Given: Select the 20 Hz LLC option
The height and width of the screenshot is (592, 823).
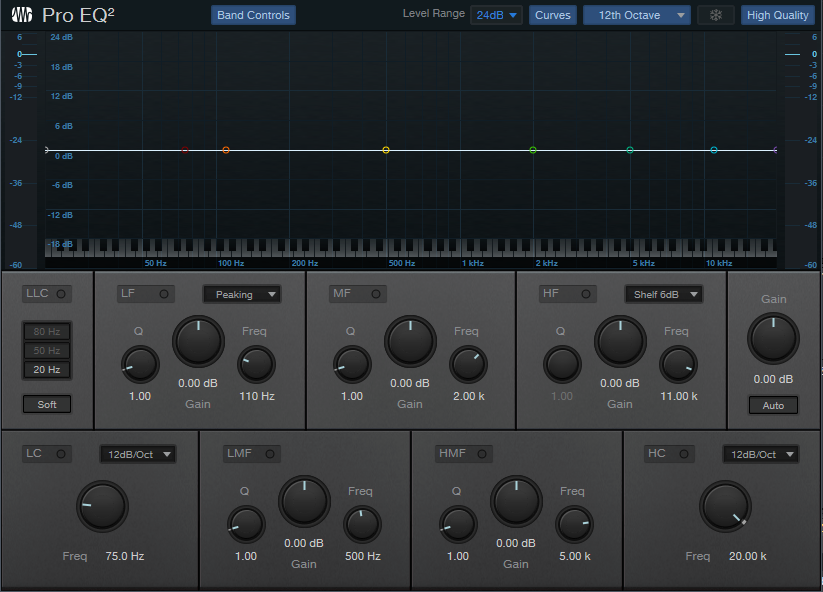Looking at the screenshot, I should 47,369.
